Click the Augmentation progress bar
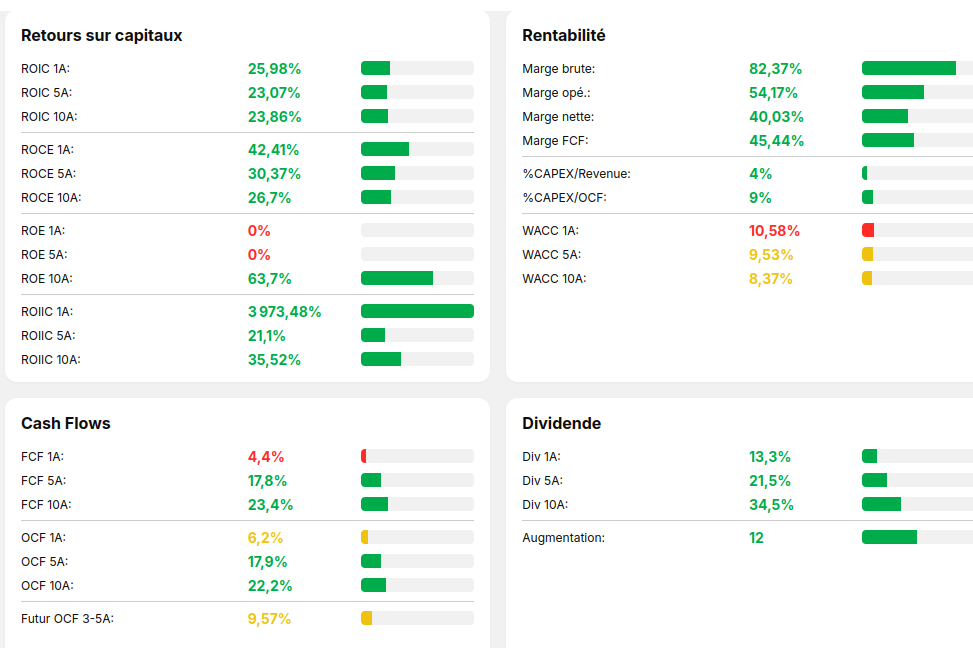The image size is (973, 648). (x=916, y=537)
